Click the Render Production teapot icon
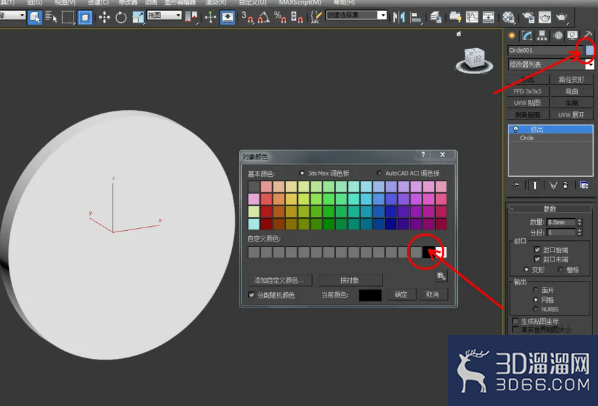This screenshot has width=598, height=406. 561,17
